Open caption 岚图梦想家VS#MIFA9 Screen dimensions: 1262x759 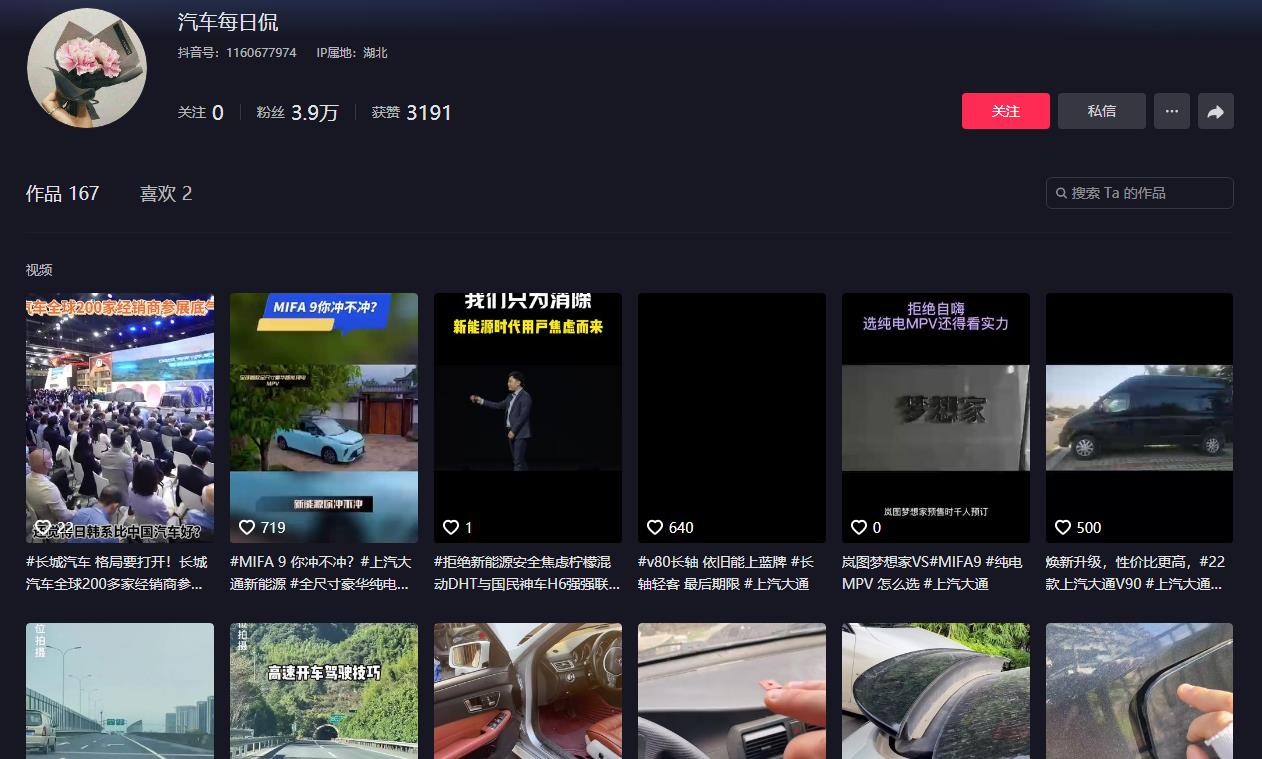932,573
